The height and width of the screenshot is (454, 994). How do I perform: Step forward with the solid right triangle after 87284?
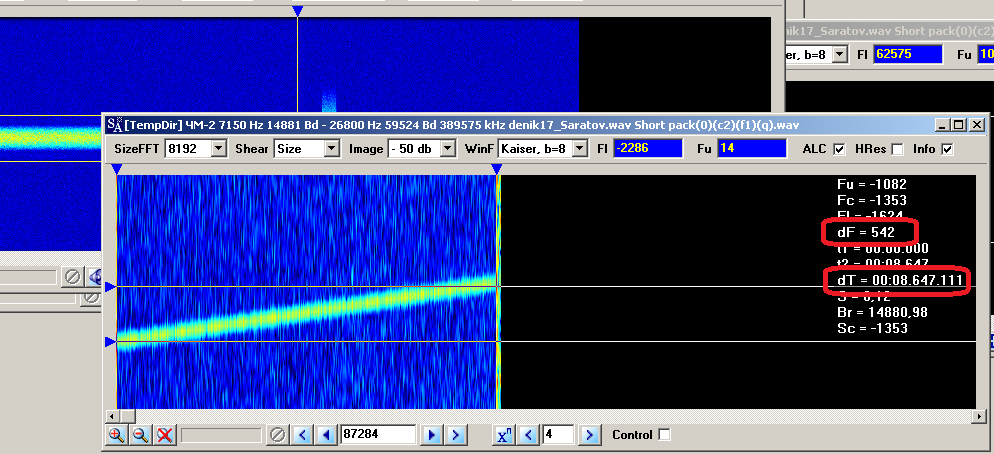coord(432,435)
